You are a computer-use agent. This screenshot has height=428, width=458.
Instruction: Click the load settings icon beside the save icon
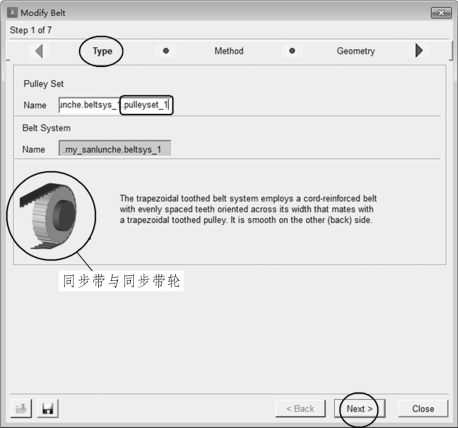point(21,408)
